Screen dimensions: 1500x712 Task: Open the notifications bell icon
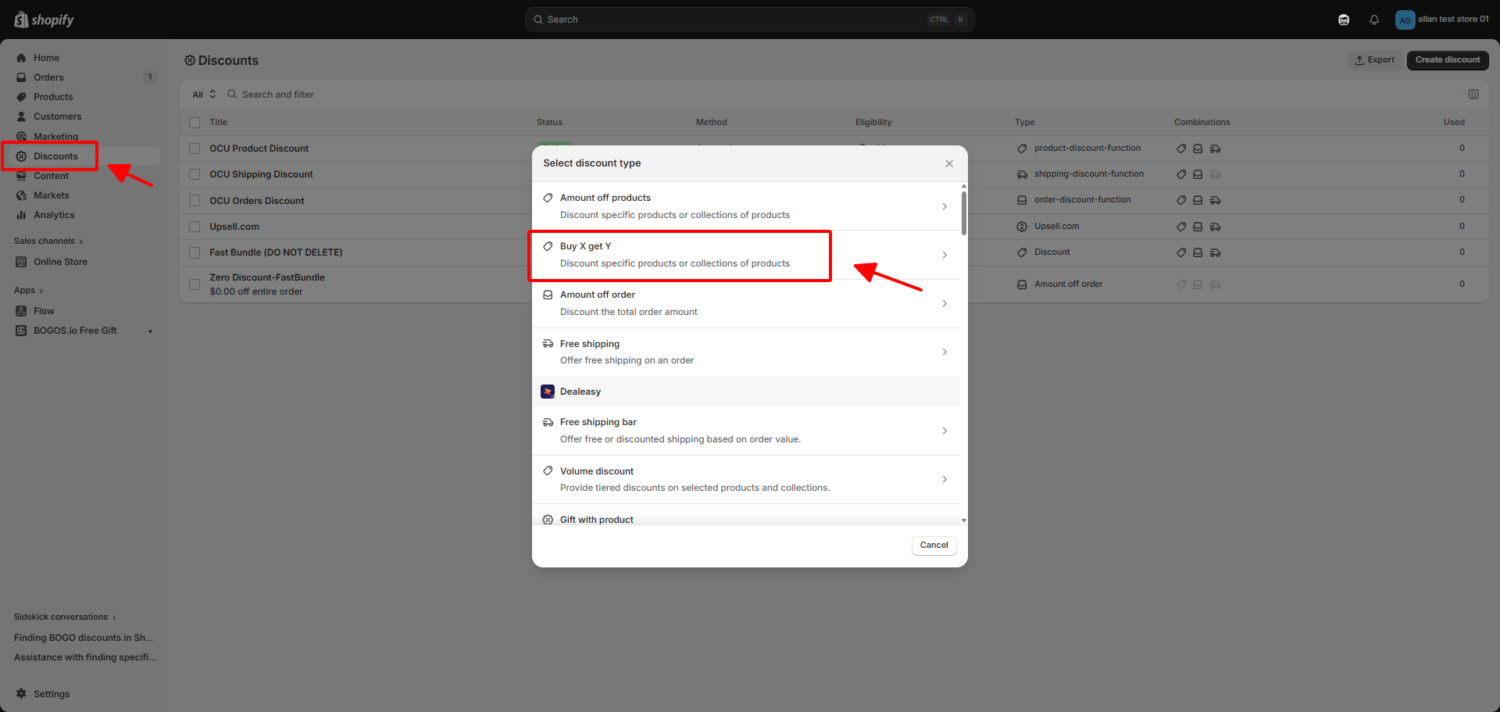click(1374, 20)
